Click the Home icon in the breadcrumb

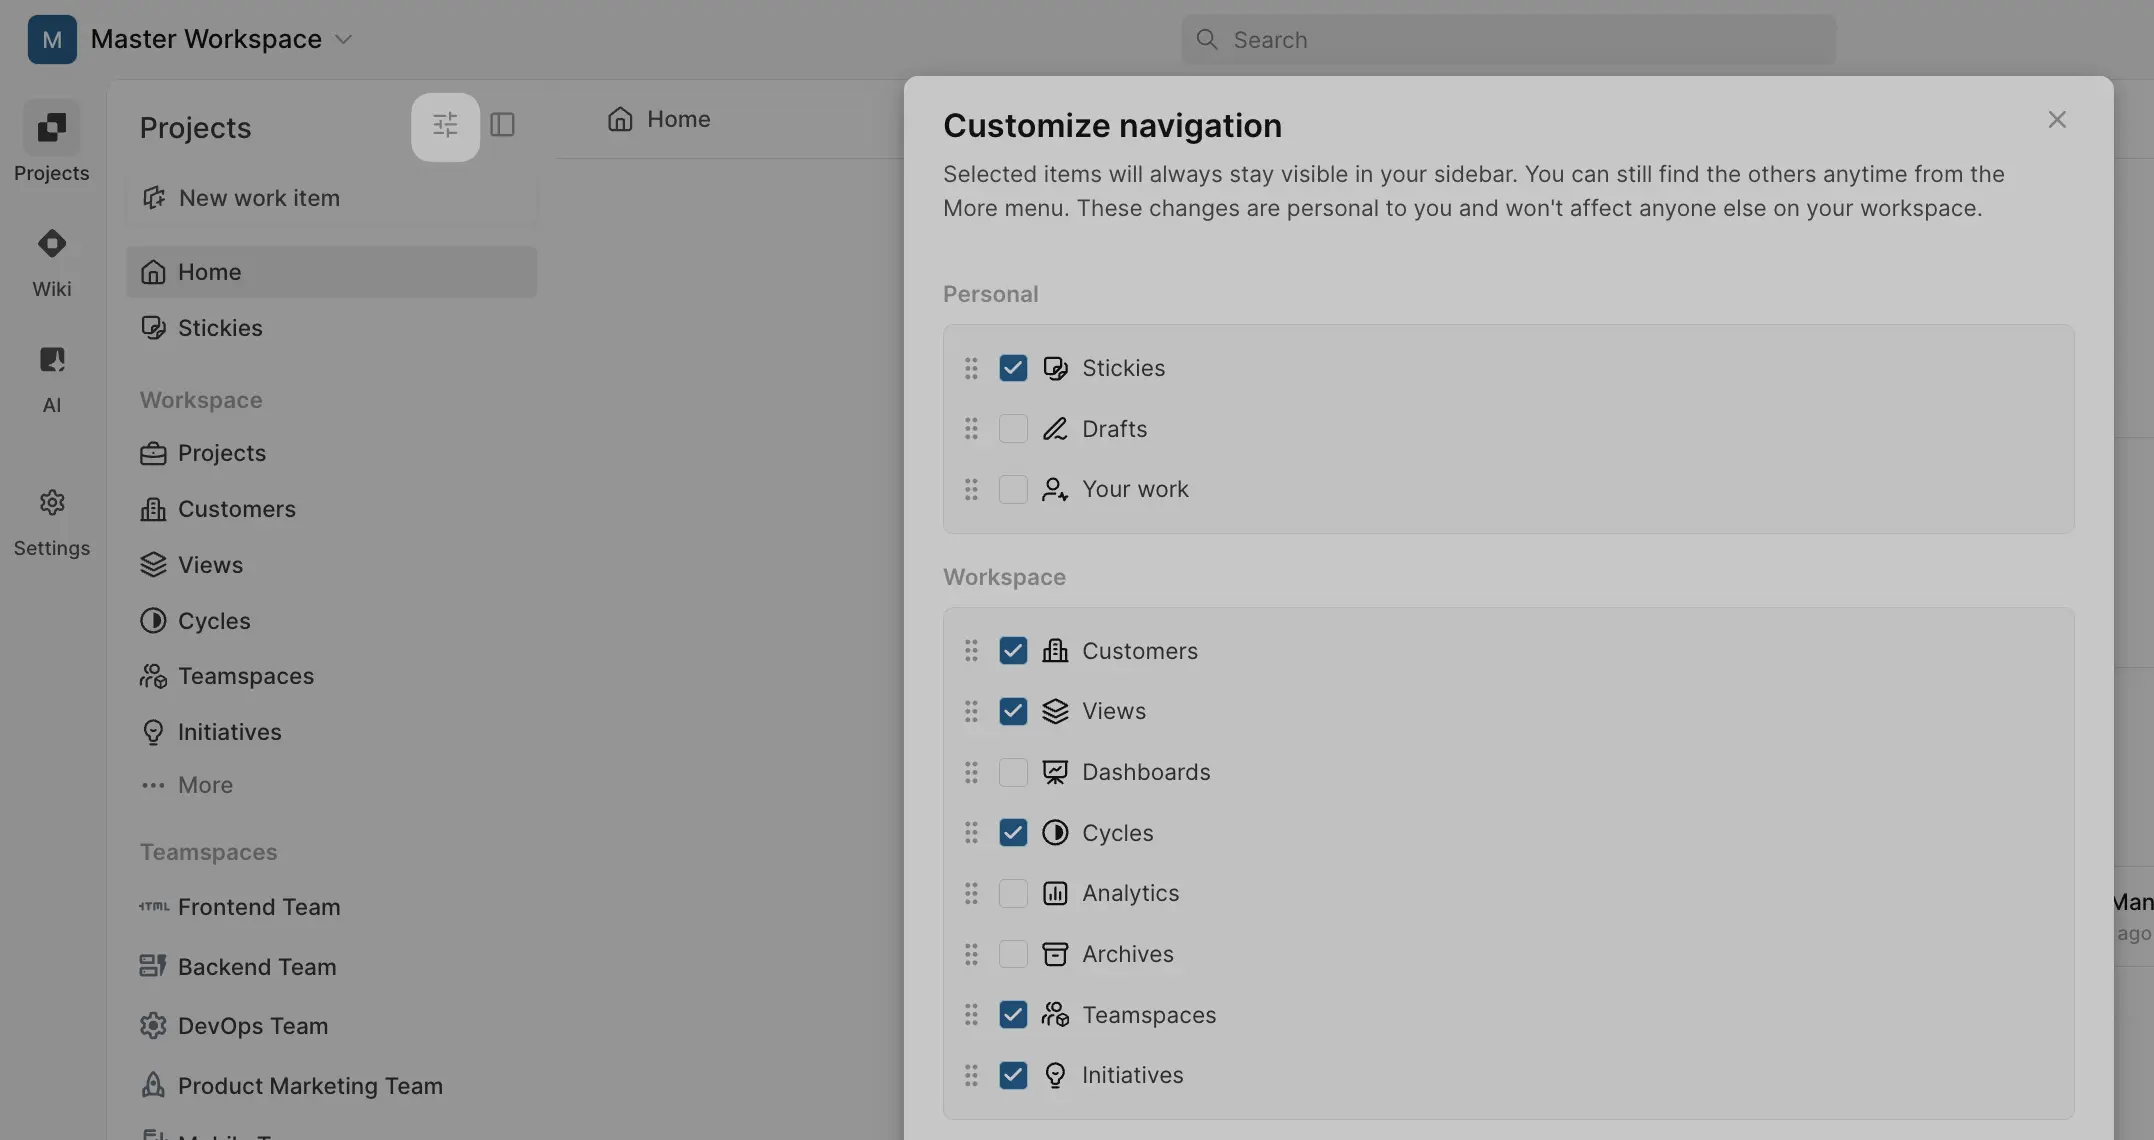point(620,119)
